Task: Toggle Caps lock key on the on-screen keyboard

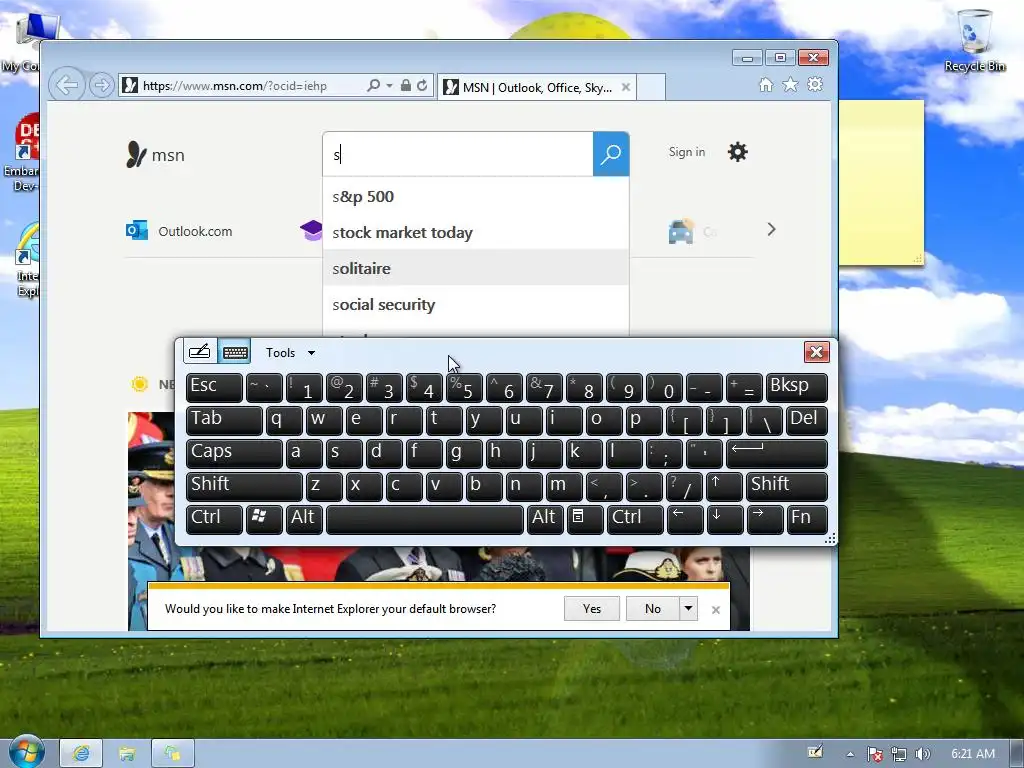Action: pyautogui.click(x=234, y=453)
